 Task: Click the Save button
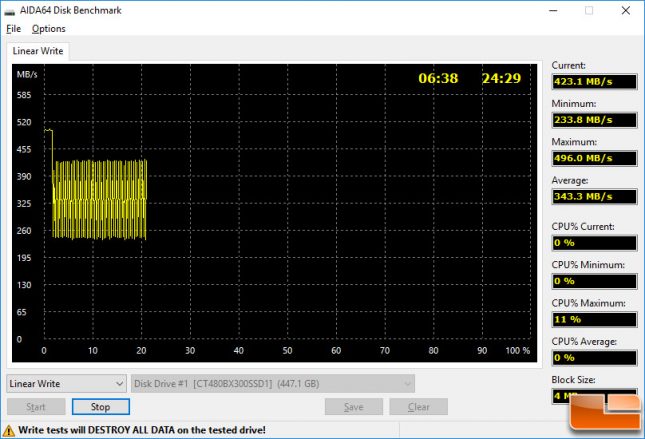[354, 407]
